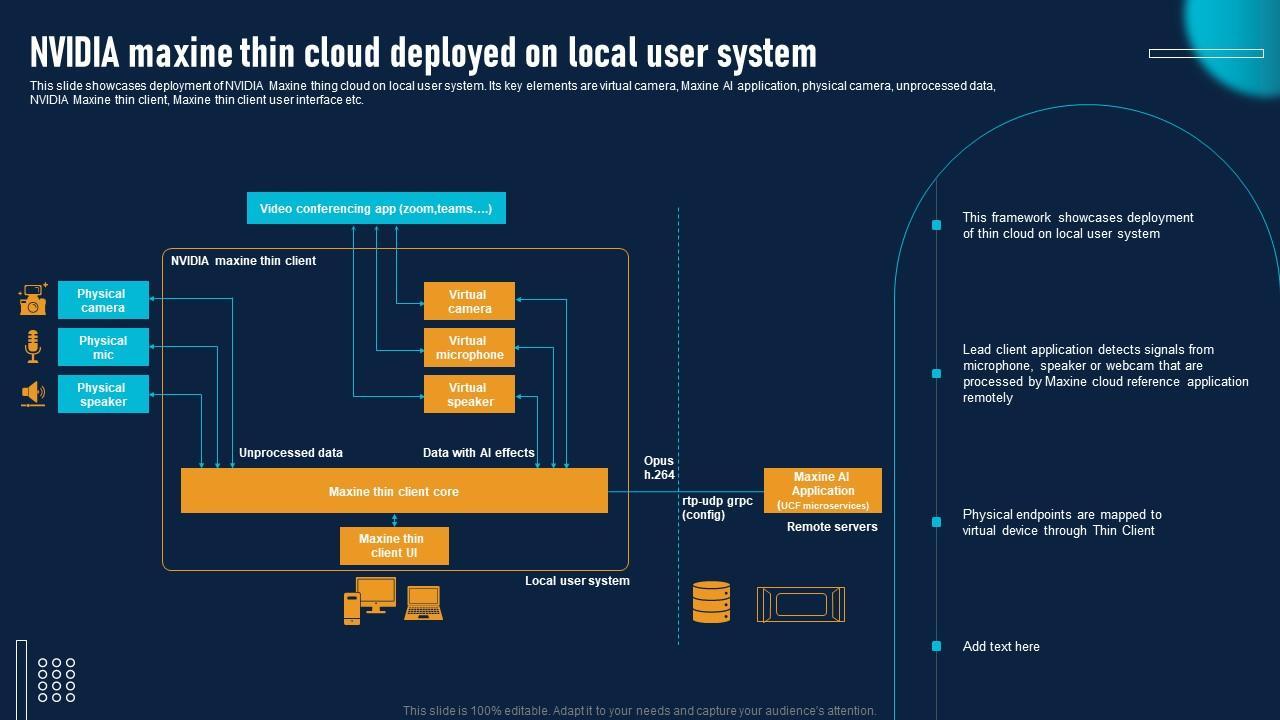Image resolution: width=1280 pixels, height=720 pixels.
Task: Click the slide title heading text
Action: [x=423, y=52]
